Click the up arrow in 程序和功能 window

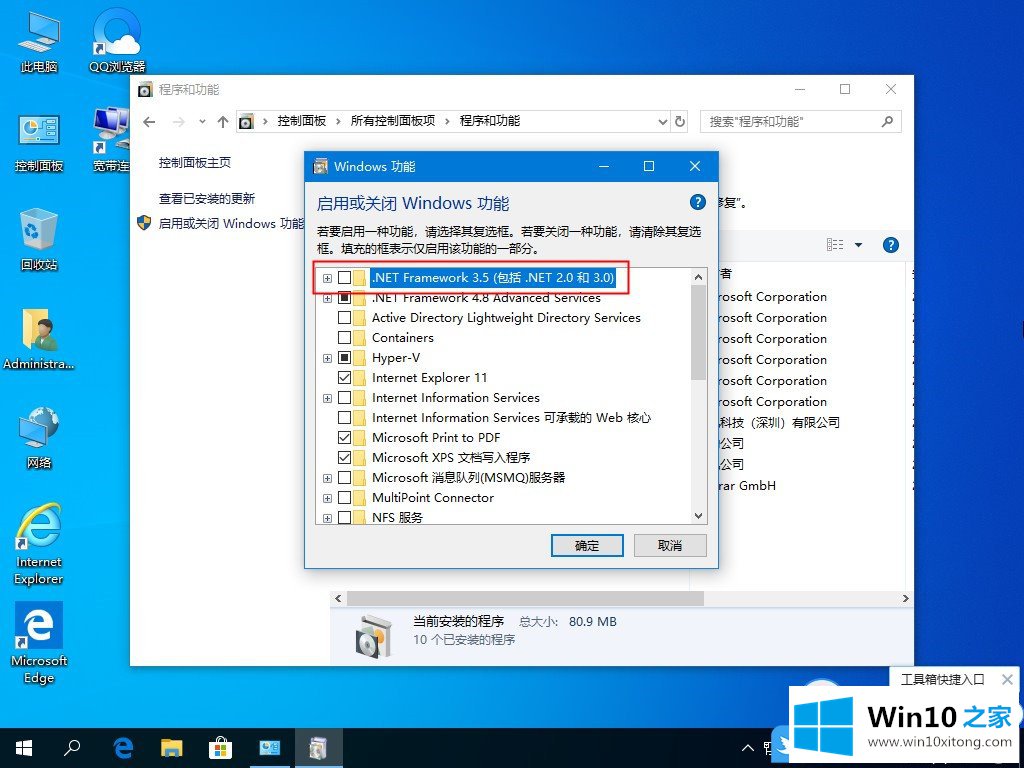coord(223,121)
